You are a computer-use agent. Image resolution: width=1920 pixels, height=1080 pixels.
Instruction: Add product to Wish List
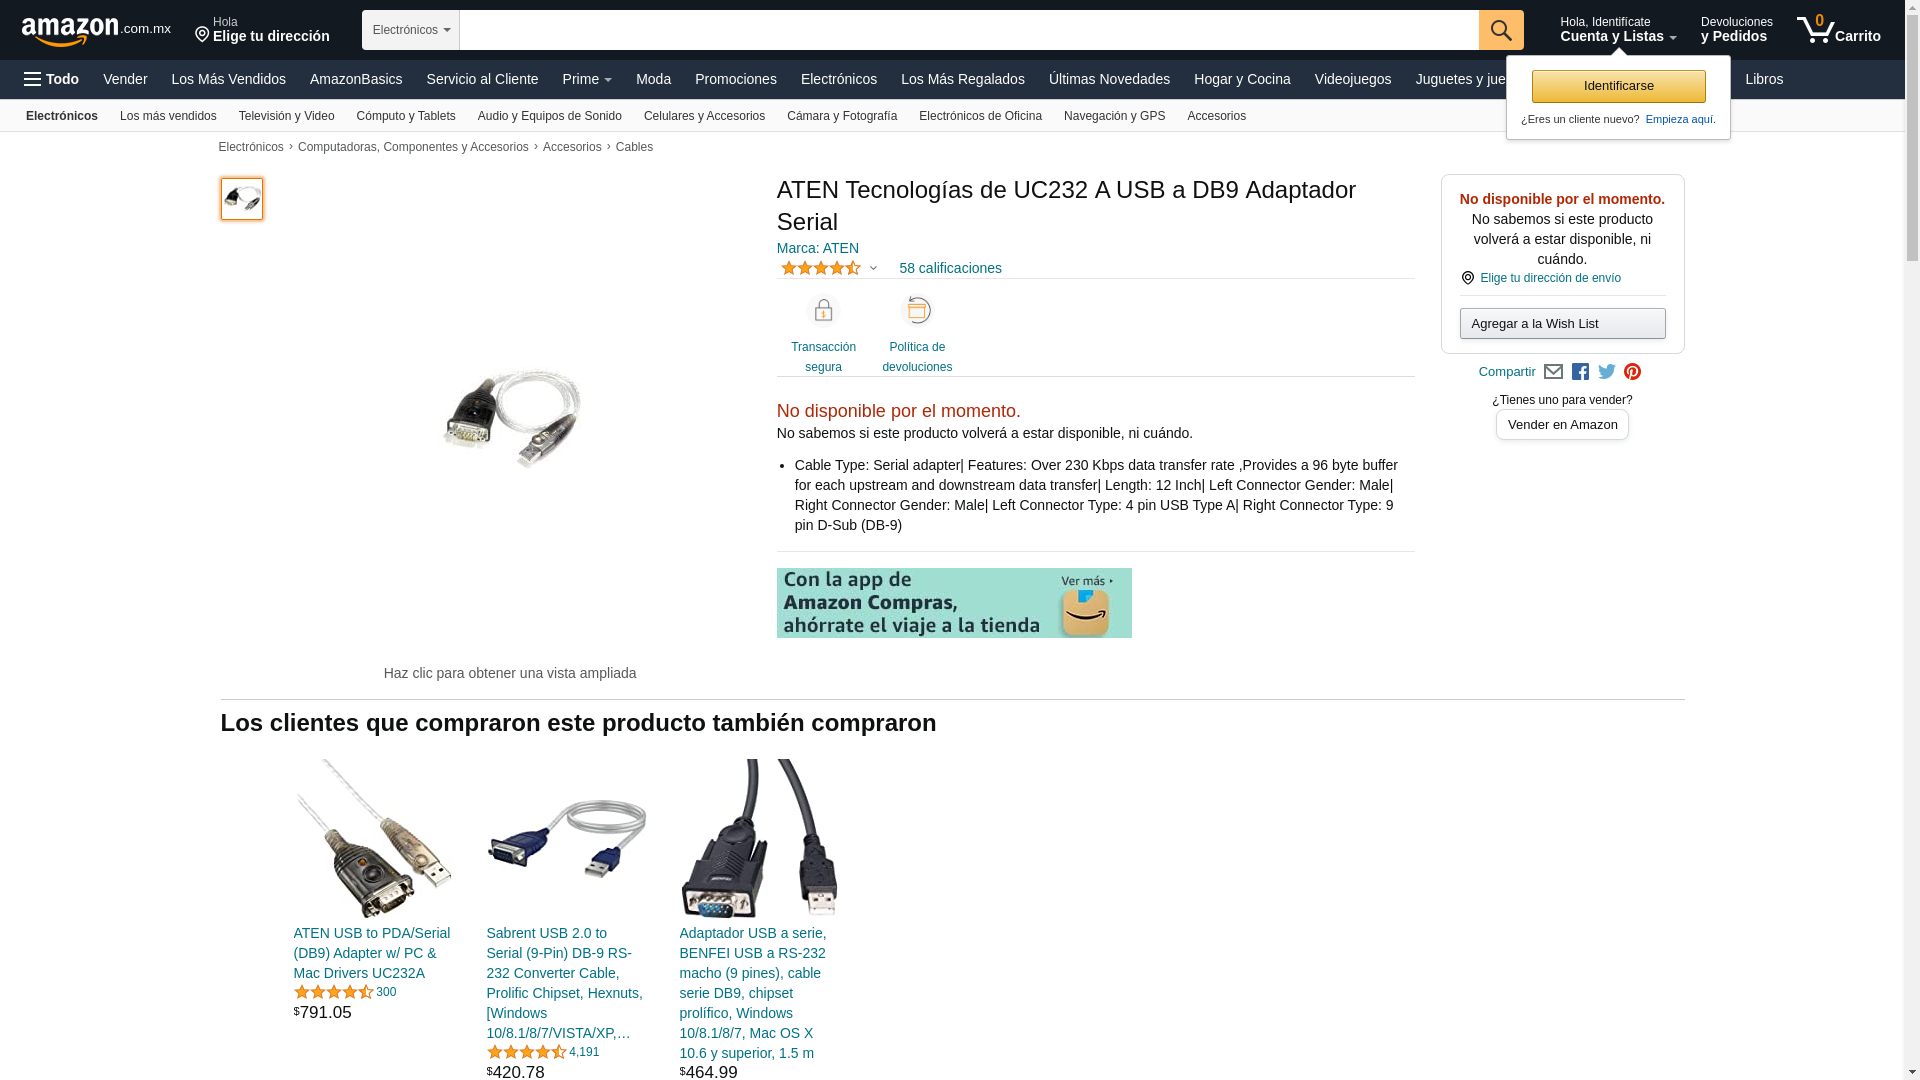(1562, 323)
